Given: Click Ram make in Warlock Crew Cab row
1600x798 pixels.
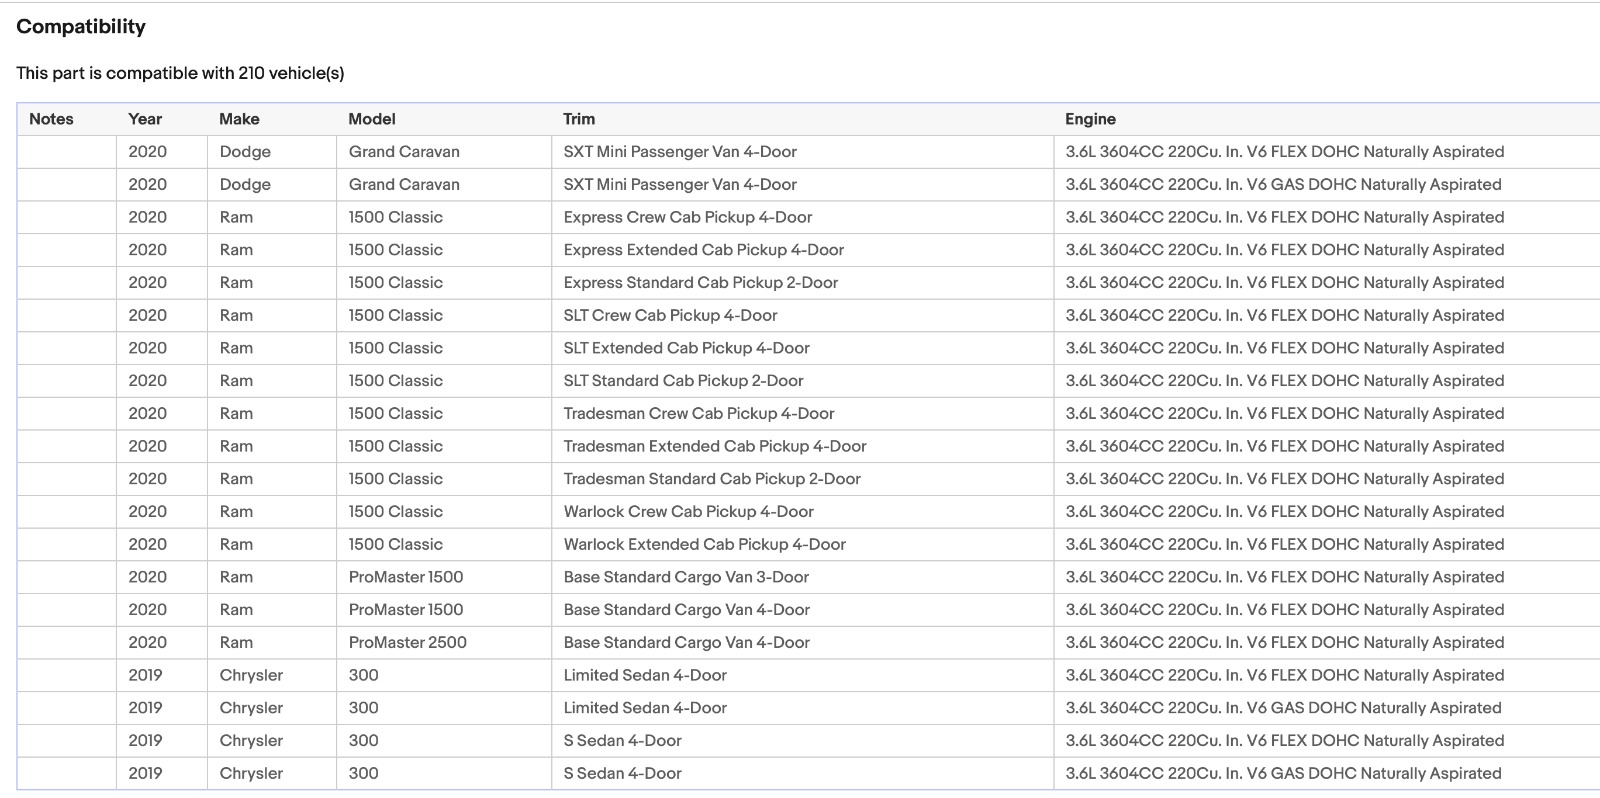Looking at the screenshot, I should (x=236, y=512).
